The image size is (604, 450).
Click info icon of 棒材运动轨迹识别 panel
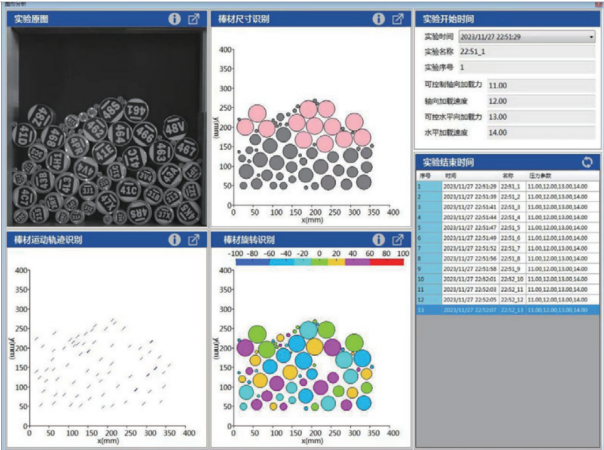[174, 240]
